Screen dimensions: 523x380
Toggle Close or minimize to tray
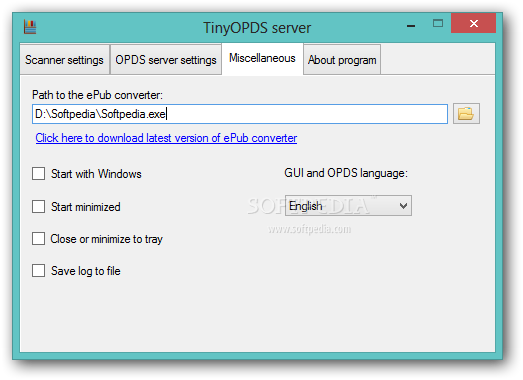coord(38,239)
